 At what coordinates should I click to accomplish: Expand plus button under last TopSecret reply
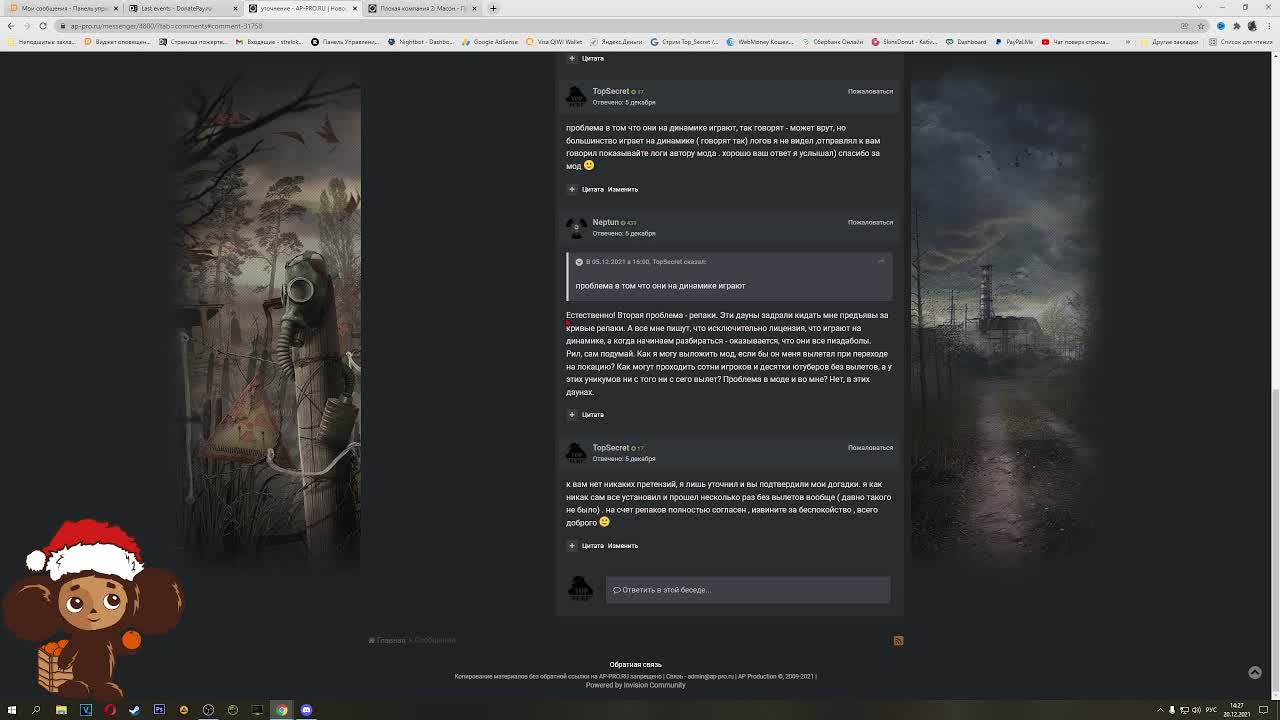coord(572,545)
